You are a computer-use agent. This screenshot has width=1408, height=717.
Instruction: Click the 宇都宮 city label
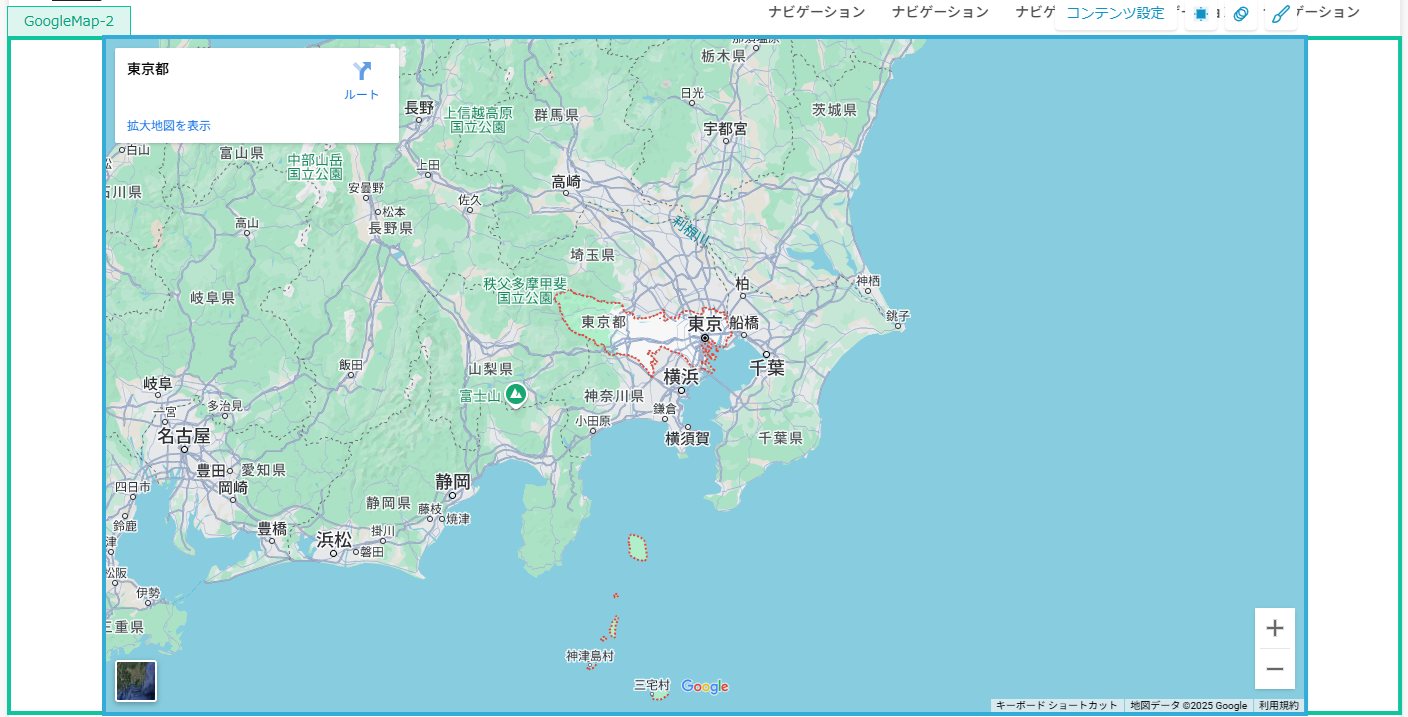click(726, 129)
